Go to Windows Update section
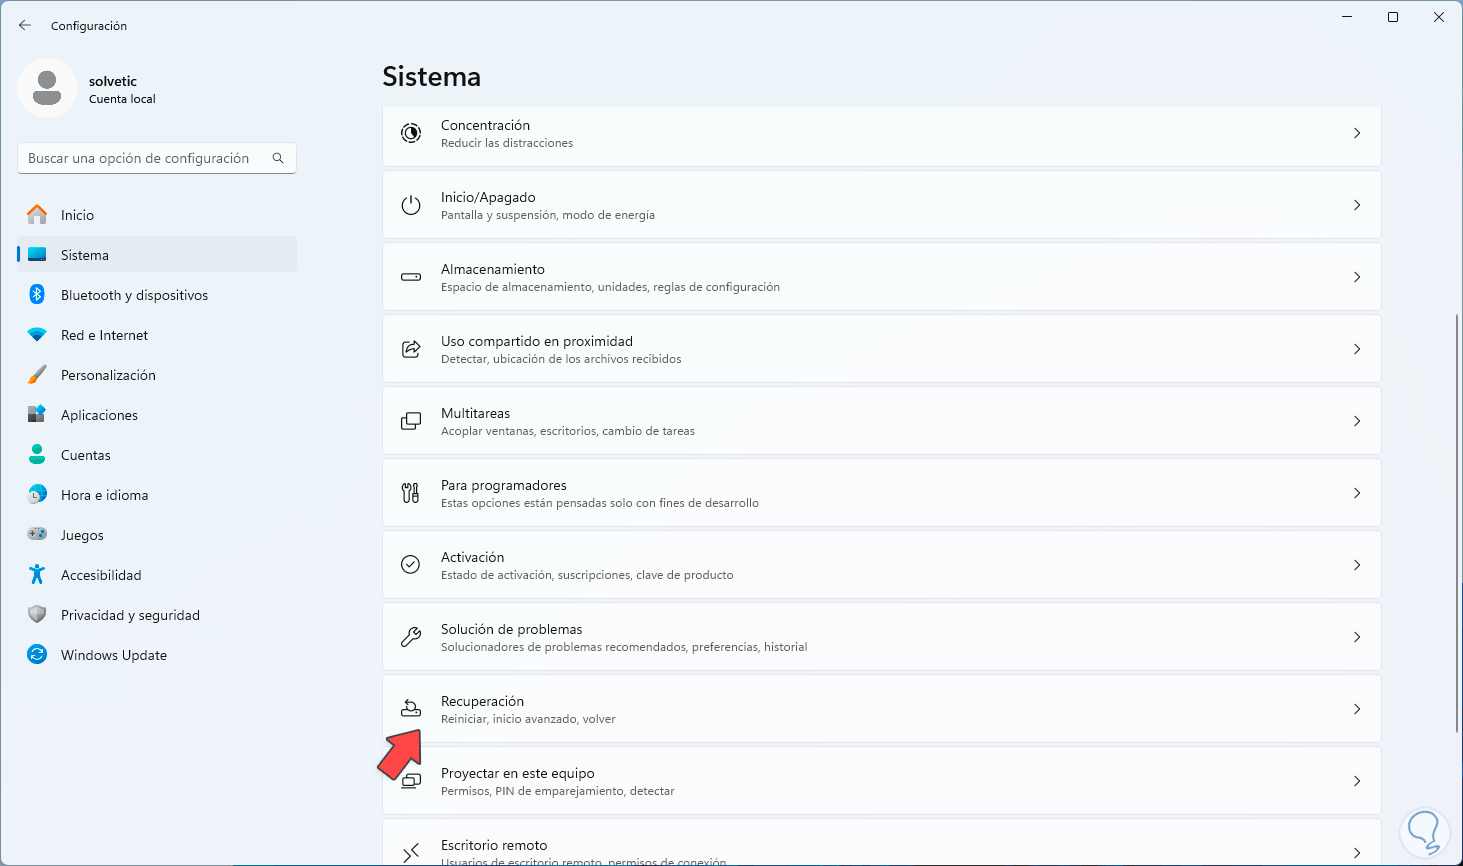This screenshot has width=1463, height=866. tap(113, 655)
